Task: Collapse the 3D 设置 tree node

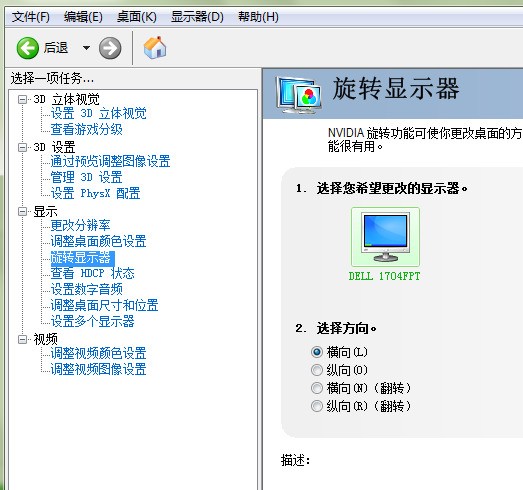Action: coord(22,147)
